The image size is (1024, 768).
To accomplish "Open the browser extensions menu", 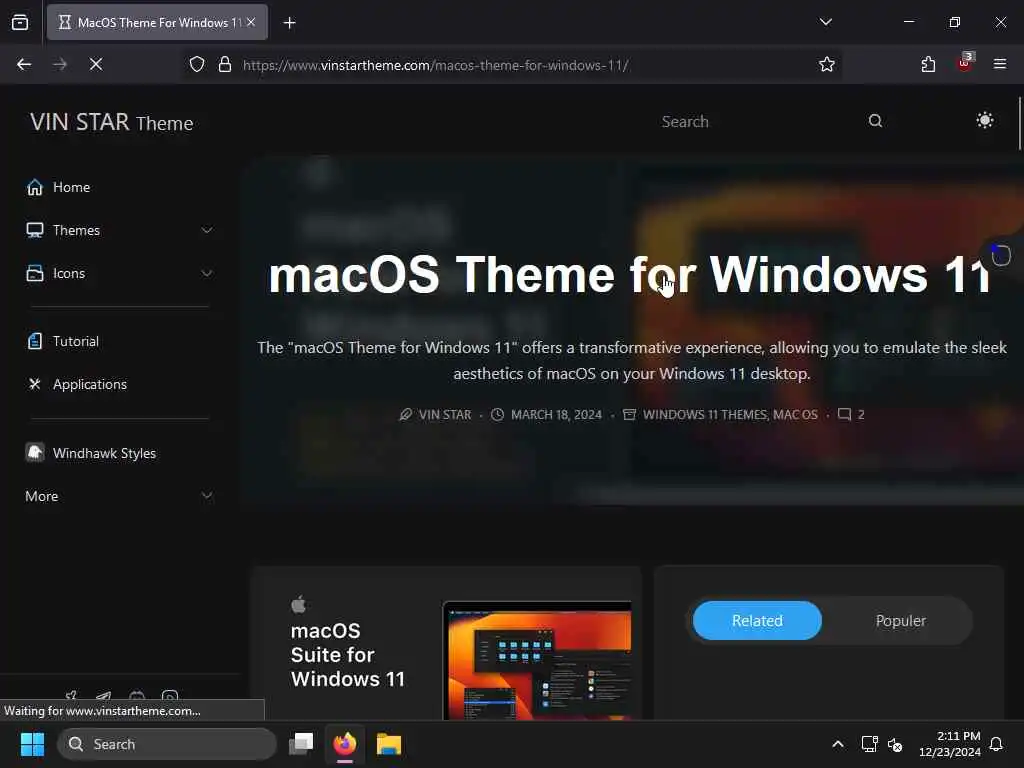I will pyautogui.click(x=928, y=64).
